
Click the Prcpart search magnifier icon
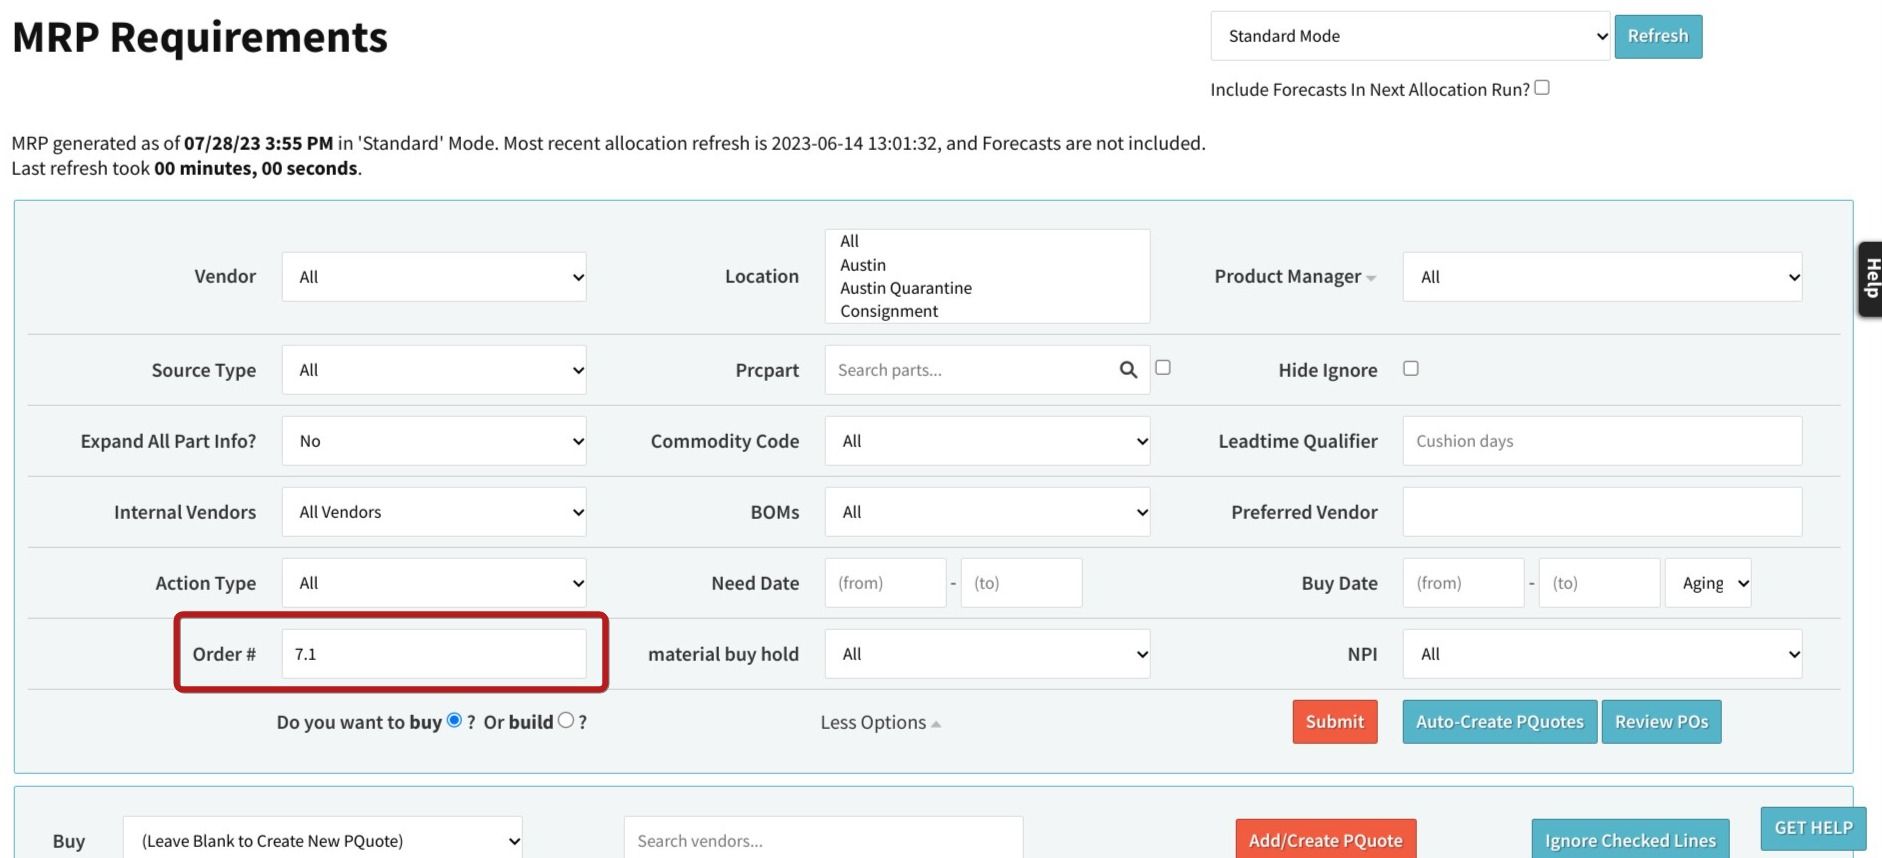[1128, 370]
